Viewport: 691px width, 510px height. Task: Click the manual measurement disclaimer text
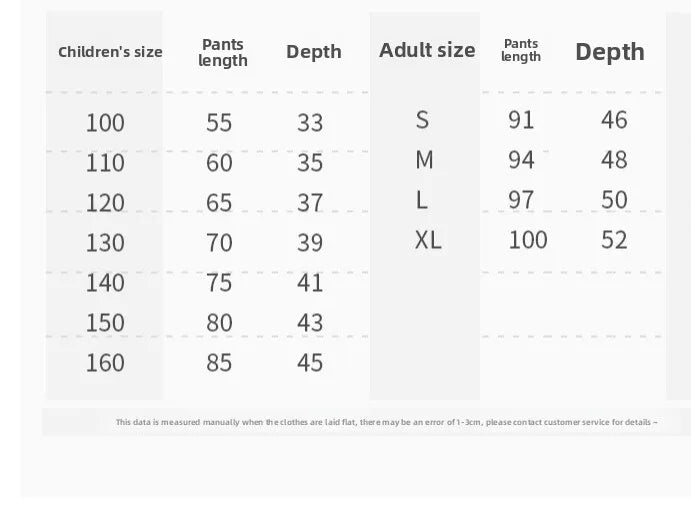point(386,422)
